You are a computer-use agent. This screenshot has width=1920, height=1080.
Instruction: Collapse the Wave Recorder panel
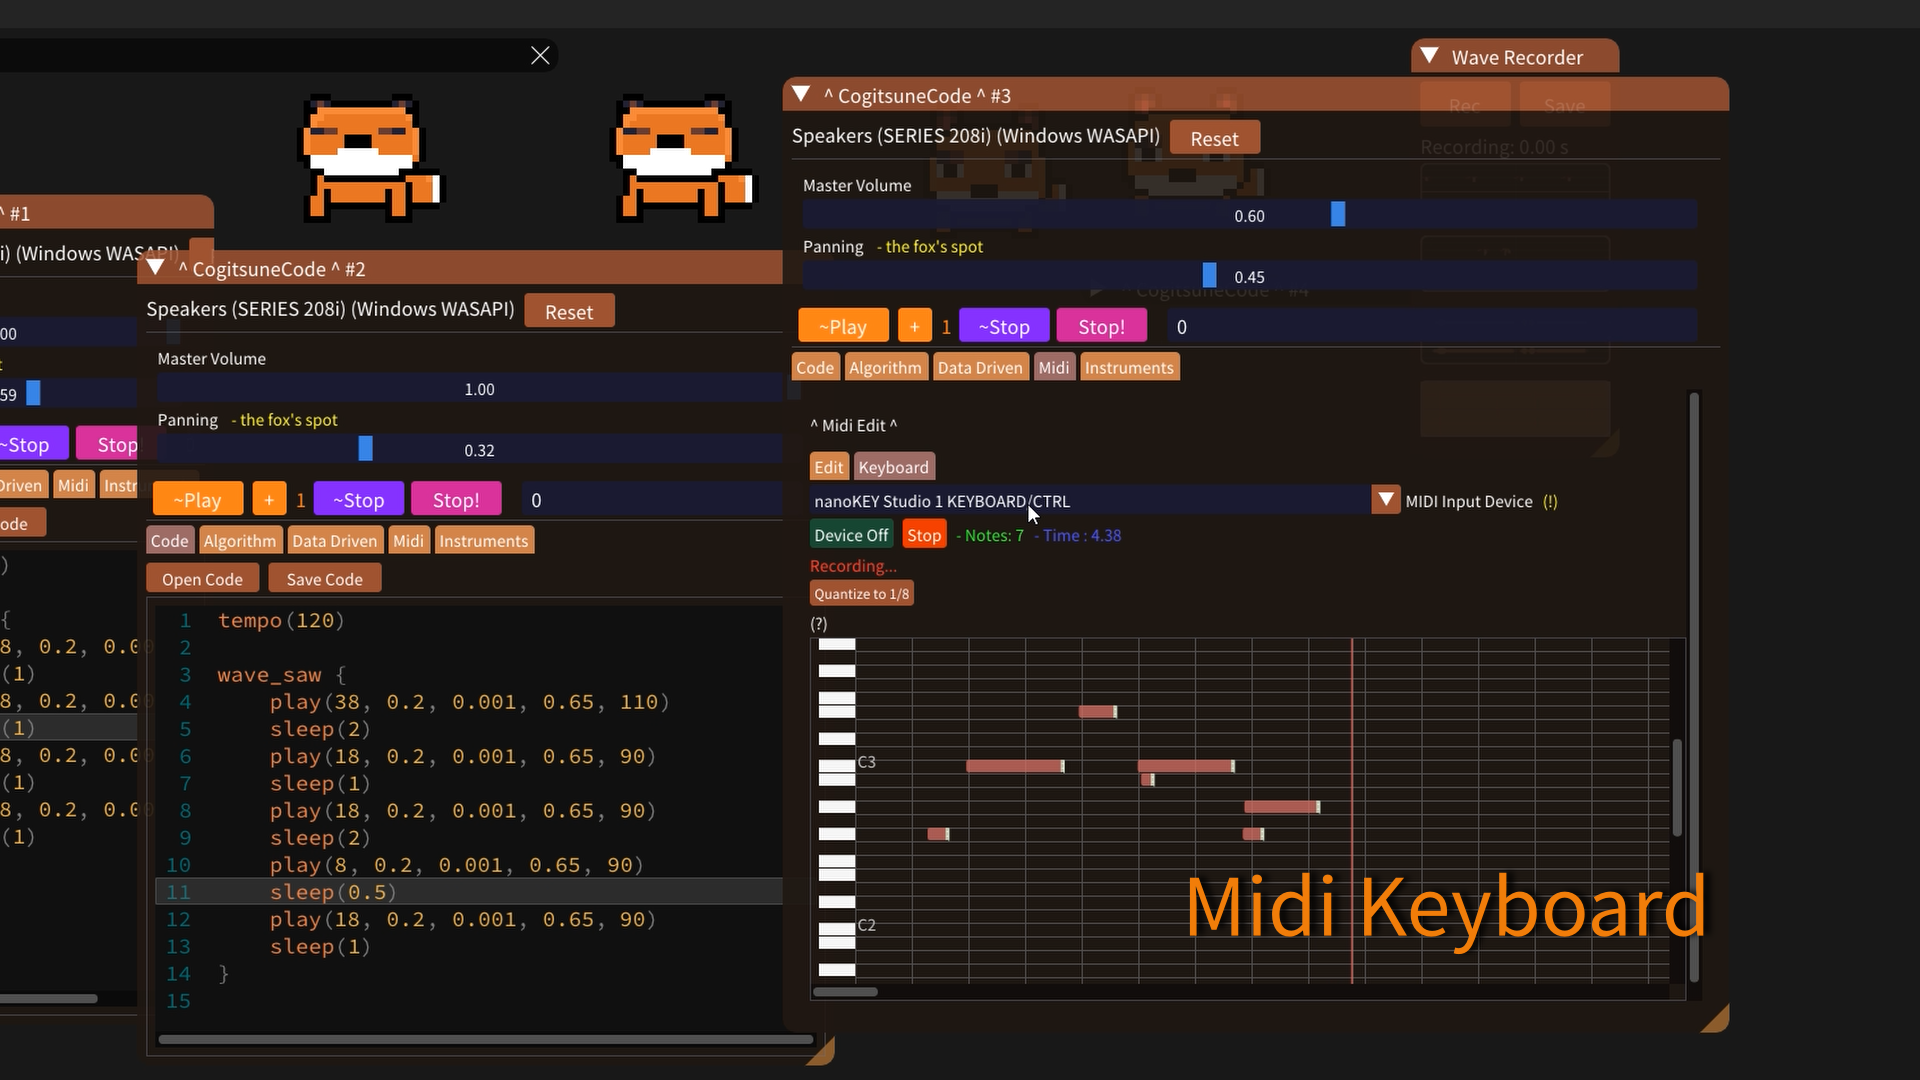[1429, 56]
